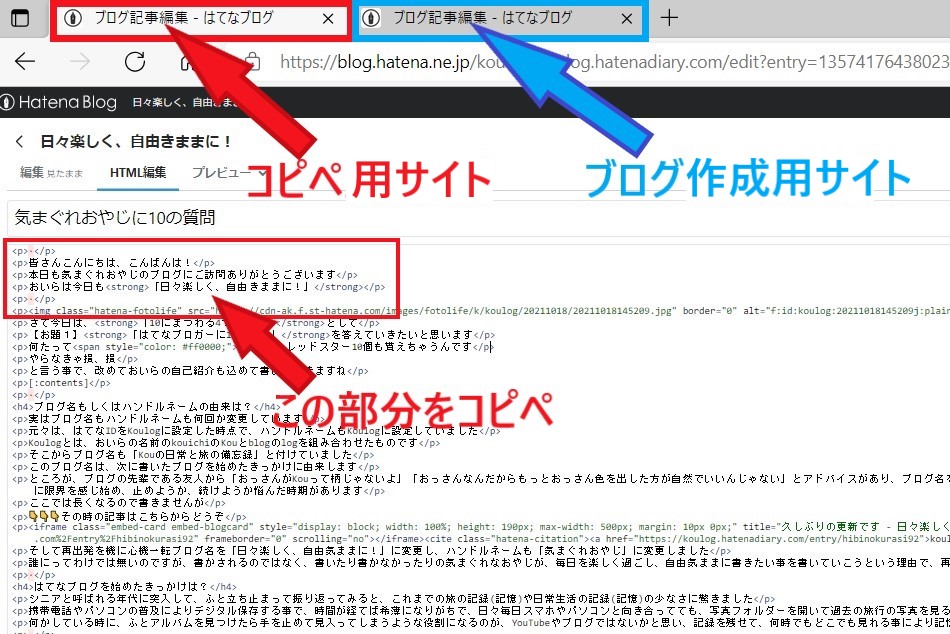Click the line starting 何かしている時に、ふとアルバム
The width and height of the screenshot is (950, 634).
pyautogui.click(x=481, y=622)
